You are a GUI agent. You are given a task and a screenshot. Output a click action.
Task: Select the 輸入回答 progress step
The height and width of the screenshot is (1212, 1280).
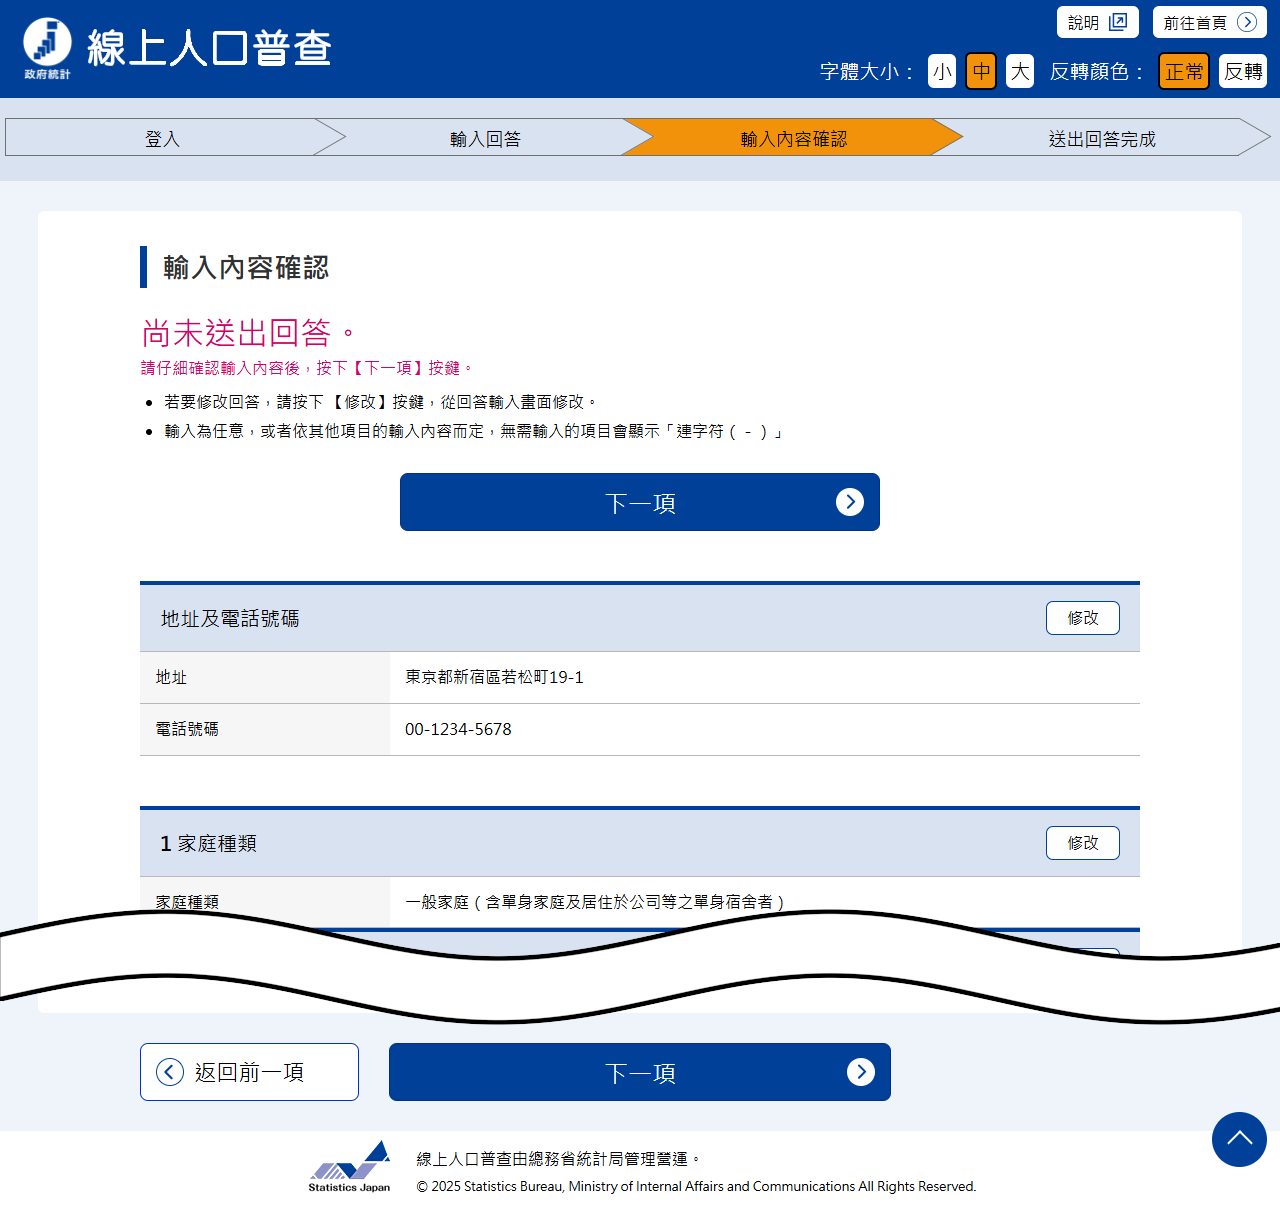pyautogui.click(x=485, y=138)
